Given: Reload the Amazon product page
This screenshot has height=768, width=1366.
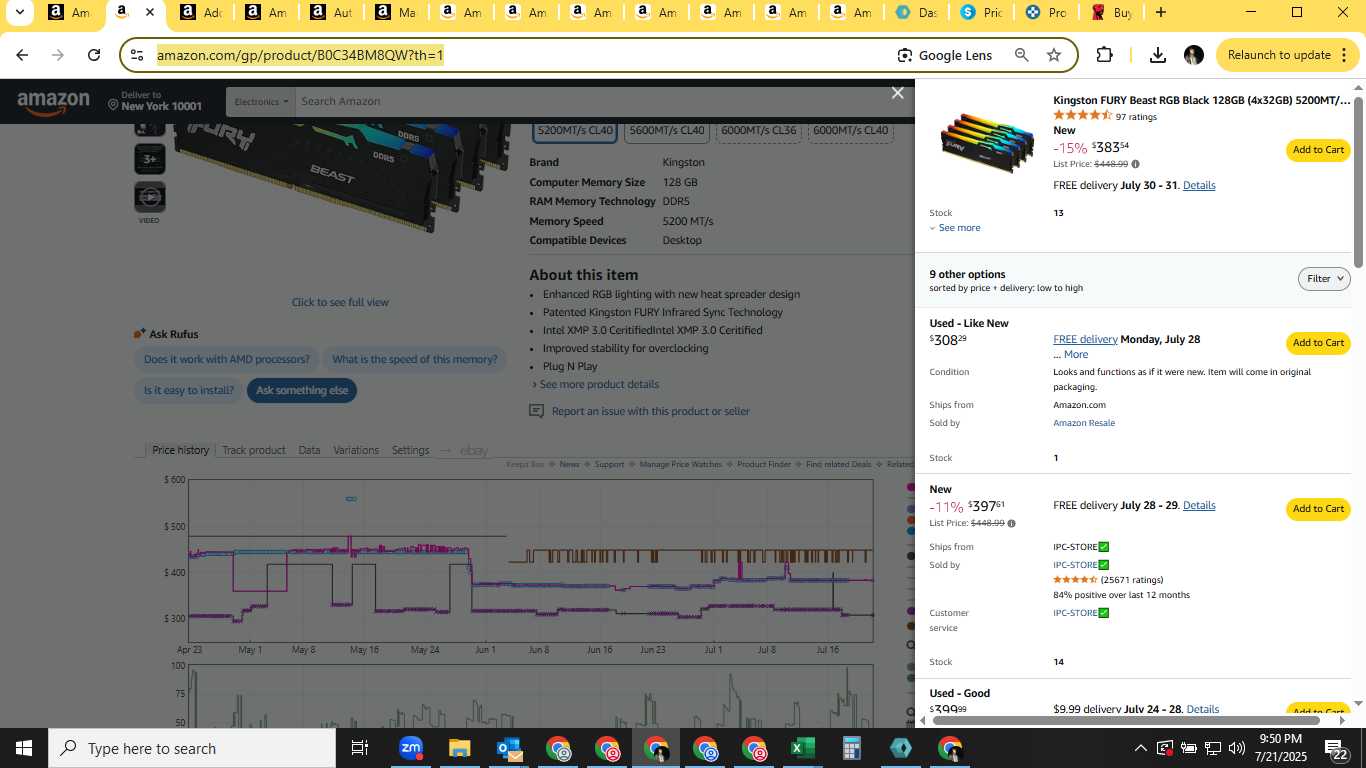Looking at the screenshot, I should 94,55.
